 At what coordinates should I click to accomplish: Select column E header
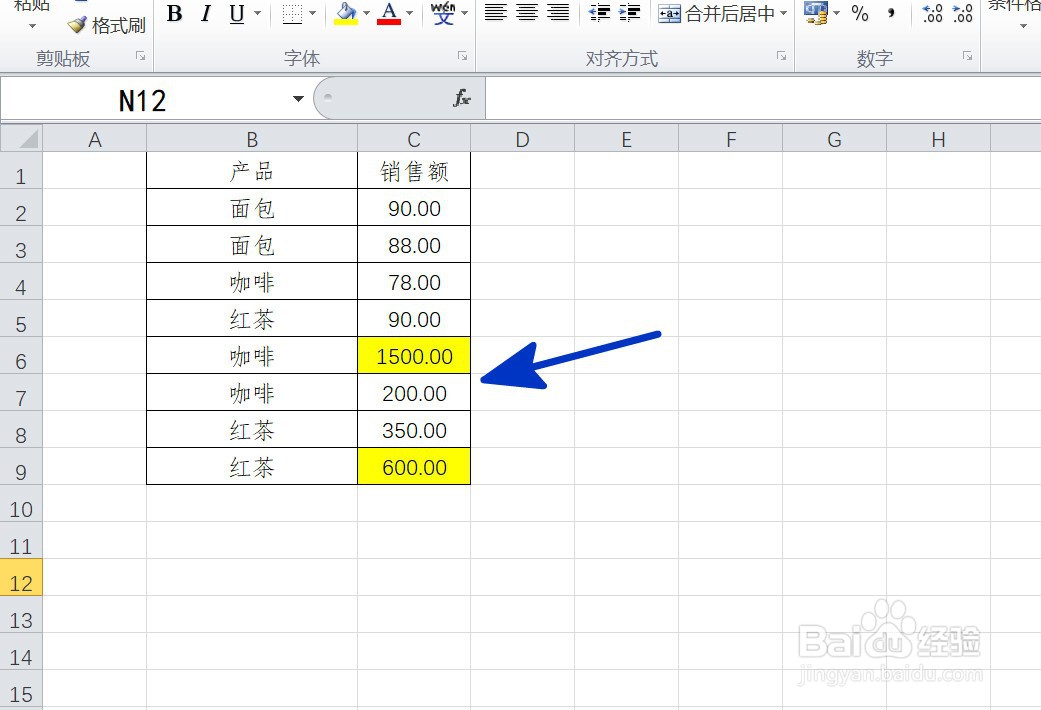tap(626, 139)
